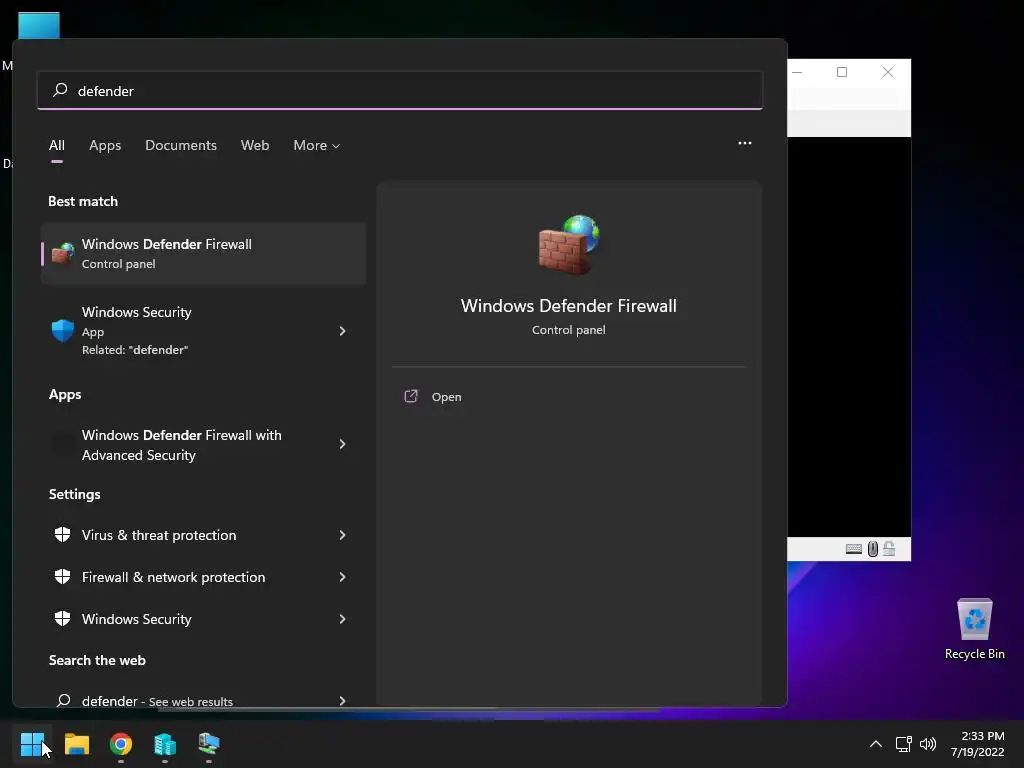Expand Firewall & network protection chevron
1024x768 pixels.
pos(342,577)
